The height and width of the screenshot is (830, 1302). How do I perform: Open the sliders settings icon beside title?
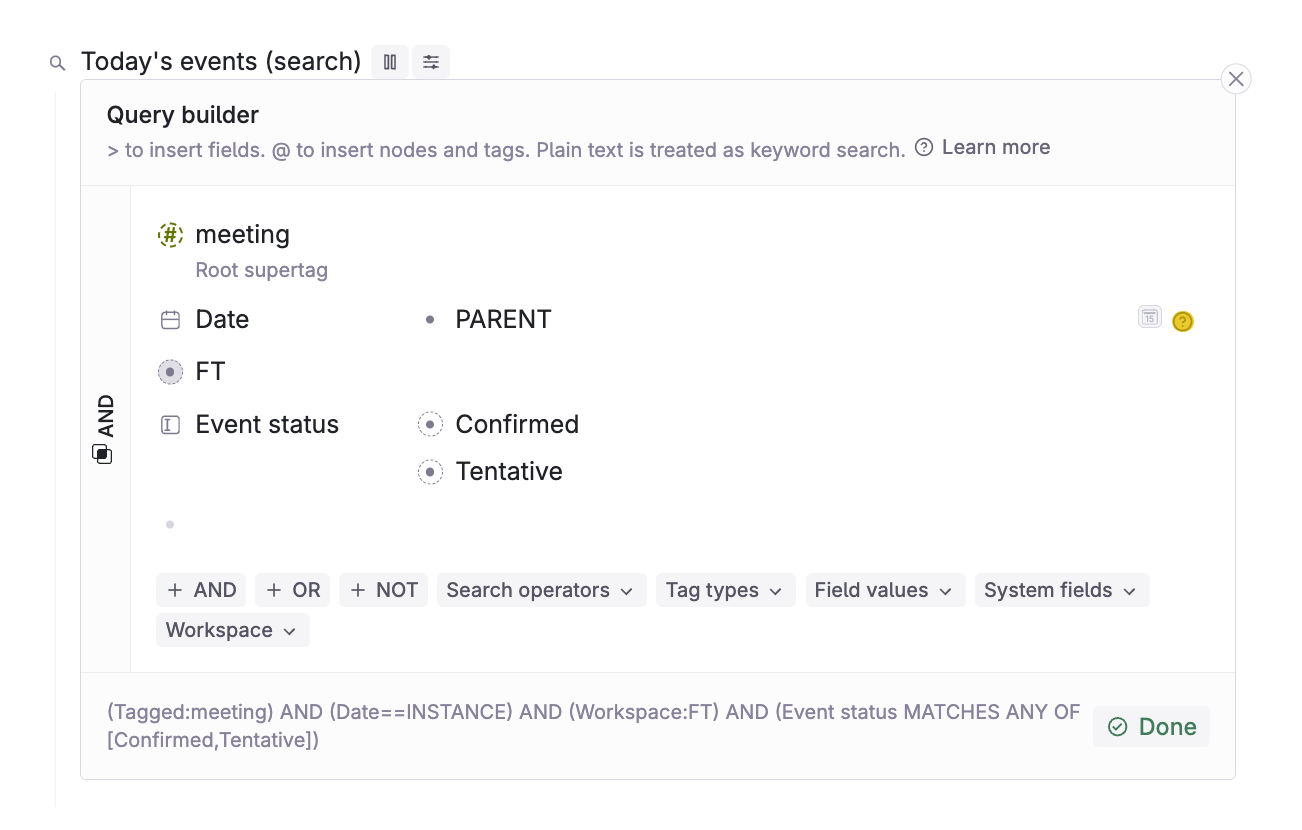pyautogui.click(x=431, y=62)
